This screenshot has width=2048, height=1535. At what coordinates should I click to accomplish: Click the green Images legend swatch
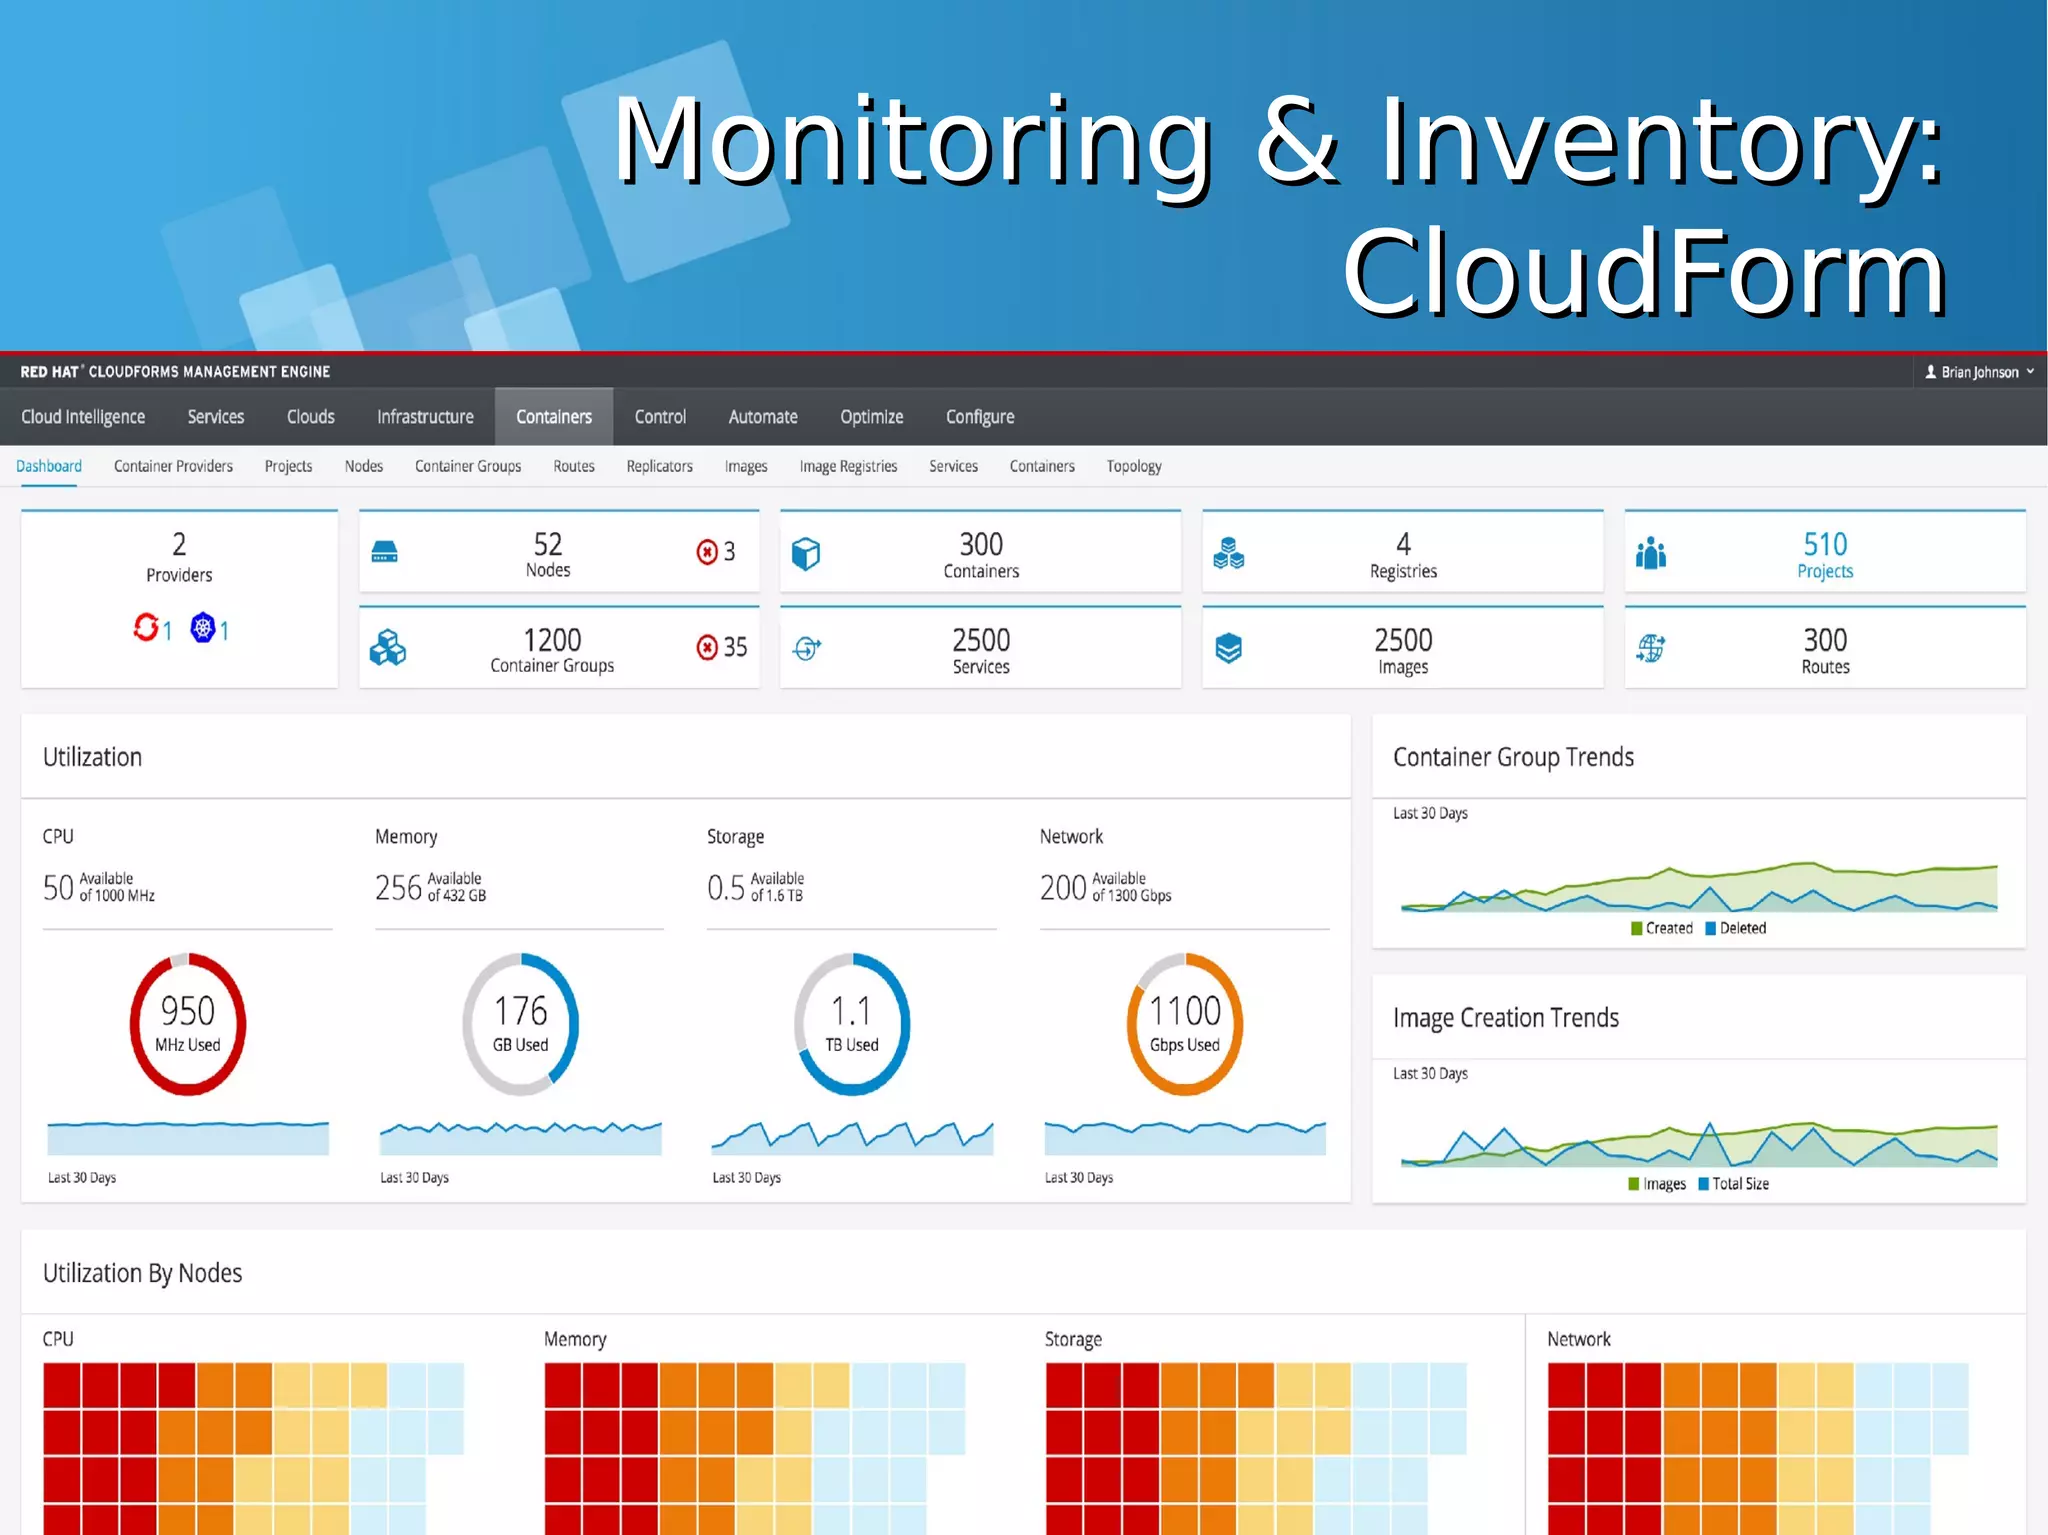click(x=1634, y=1184)
